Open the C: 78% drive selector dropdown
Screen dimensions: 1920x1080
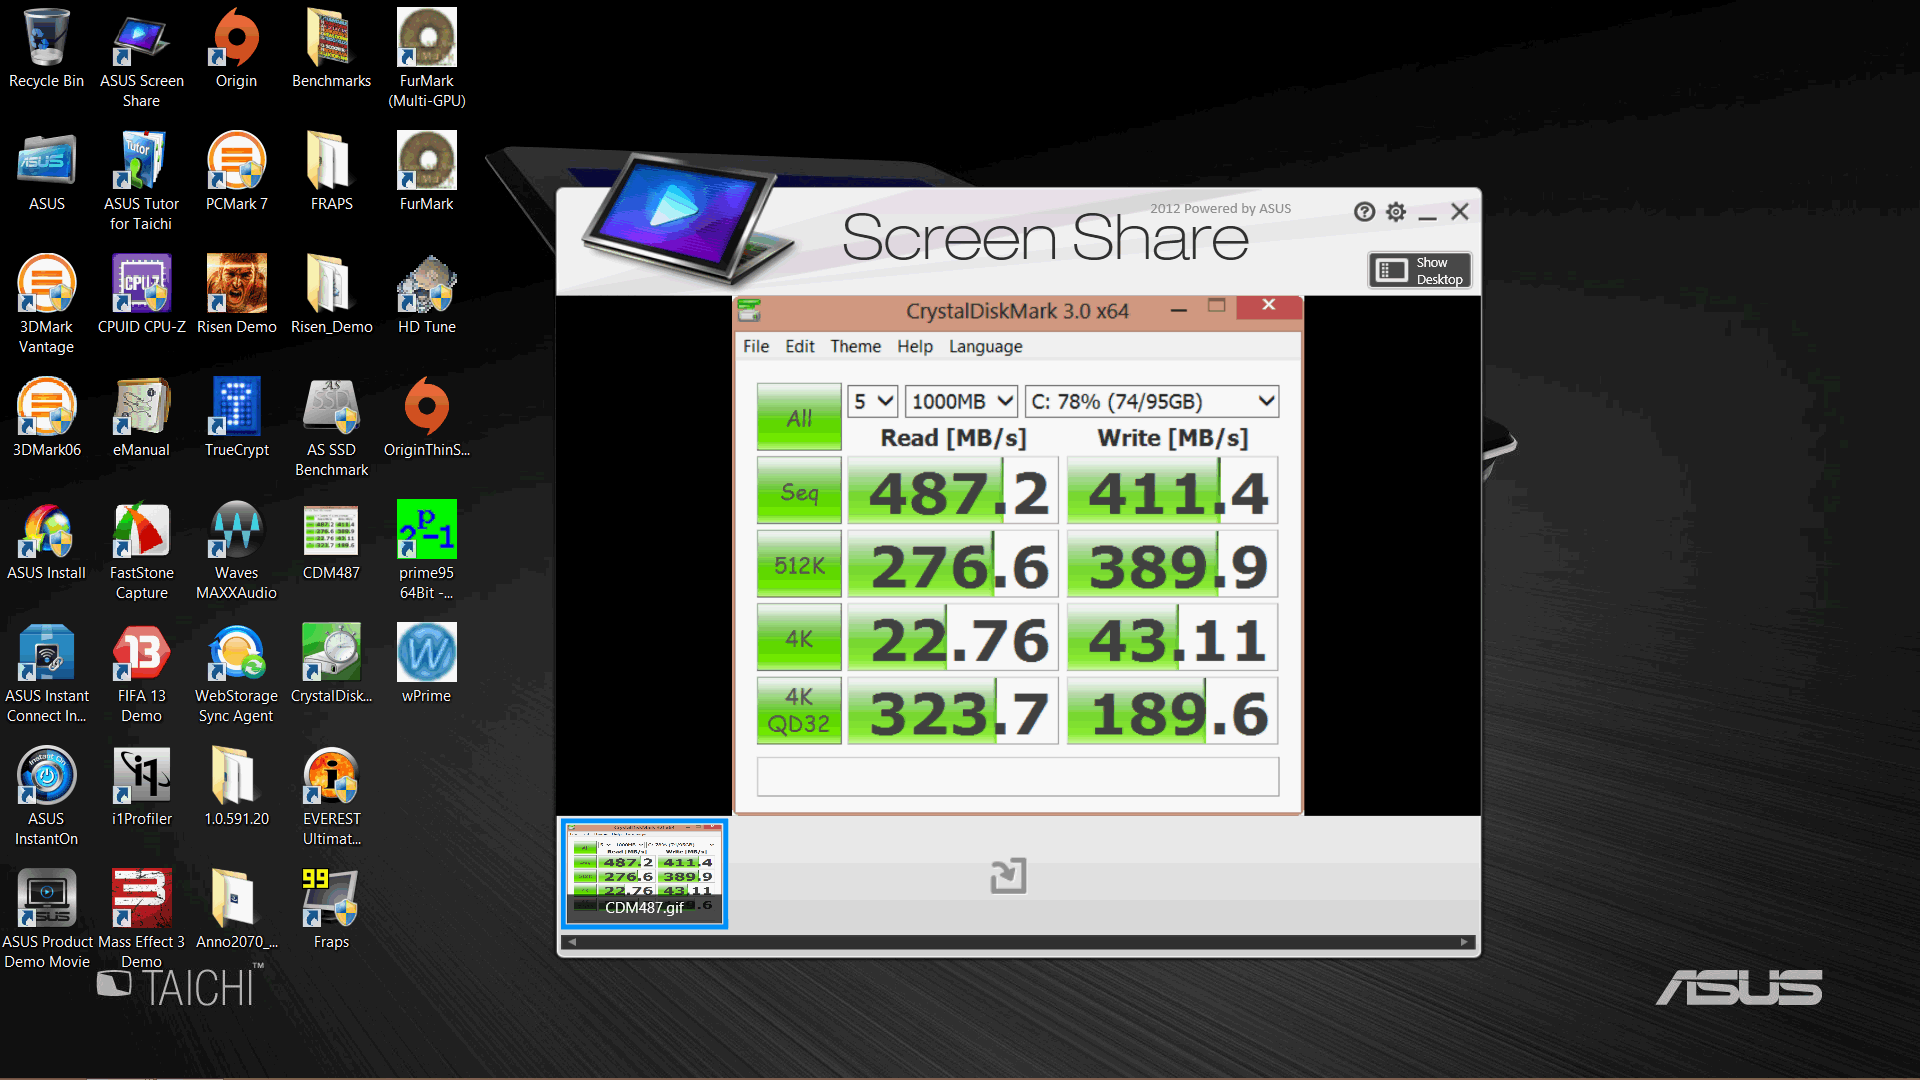point(1151,402)
